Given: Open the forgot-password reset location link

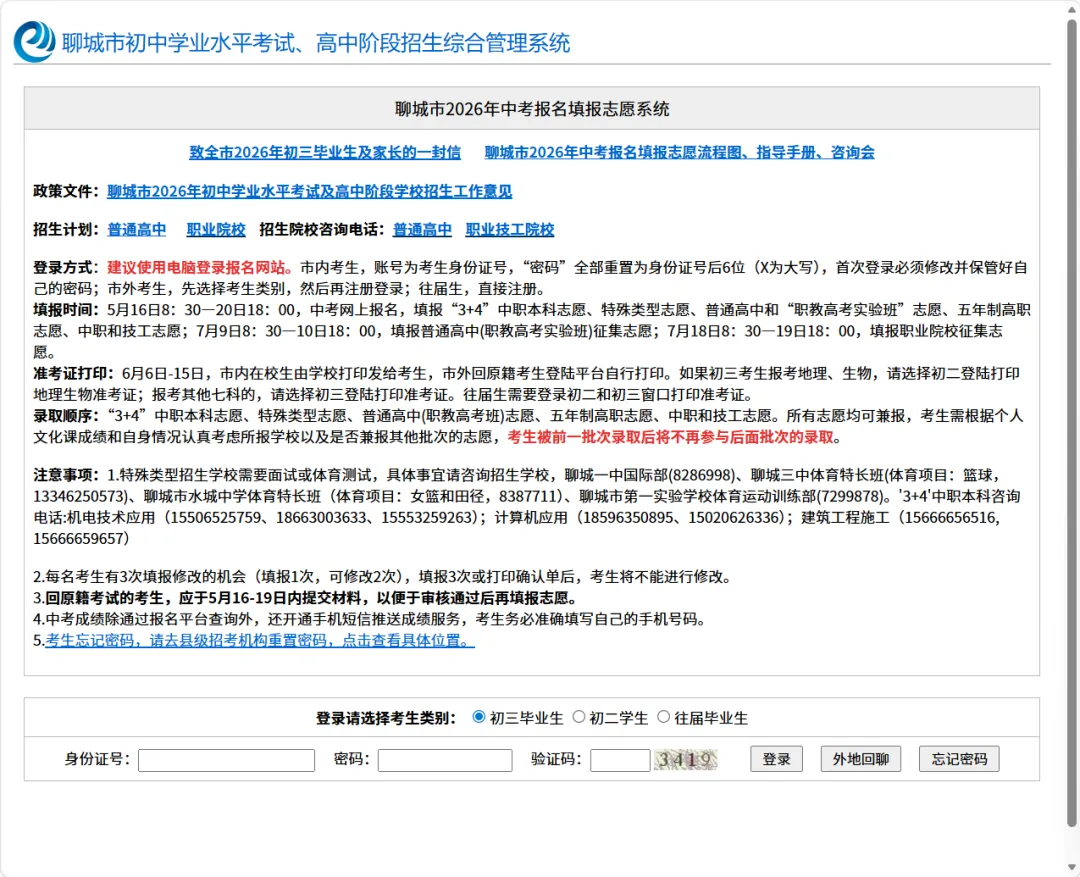Looking at the screenshot, I should (x=260, y=640).
